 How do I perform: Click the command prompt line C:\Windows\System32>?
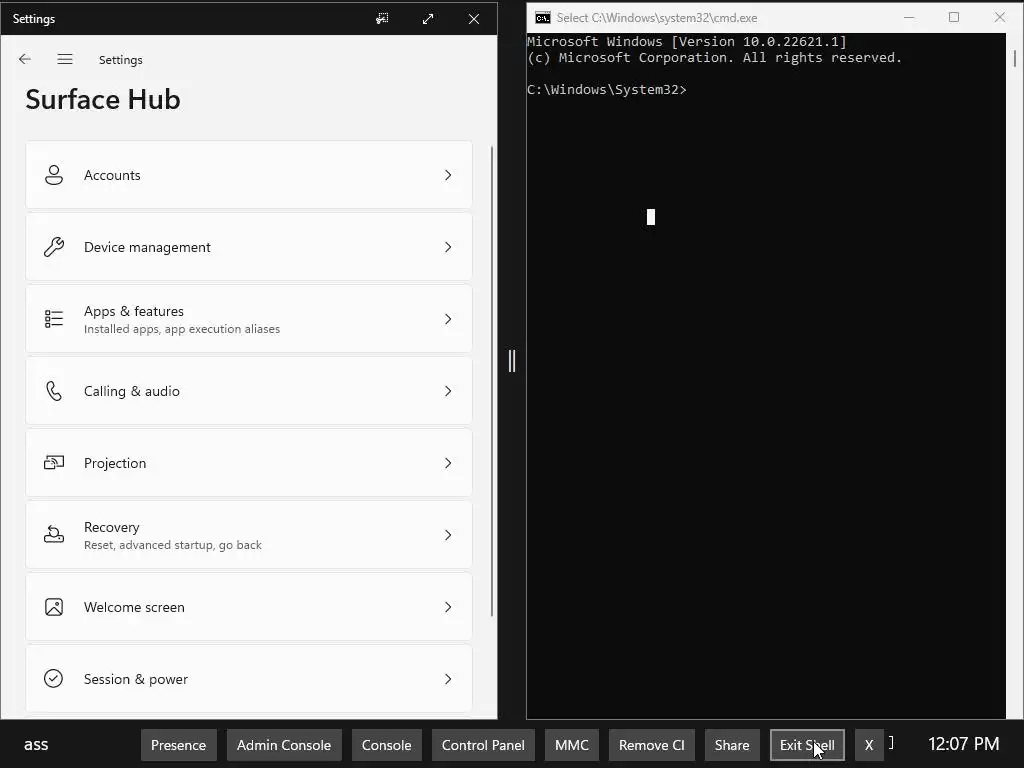click(x=607, y=89)
